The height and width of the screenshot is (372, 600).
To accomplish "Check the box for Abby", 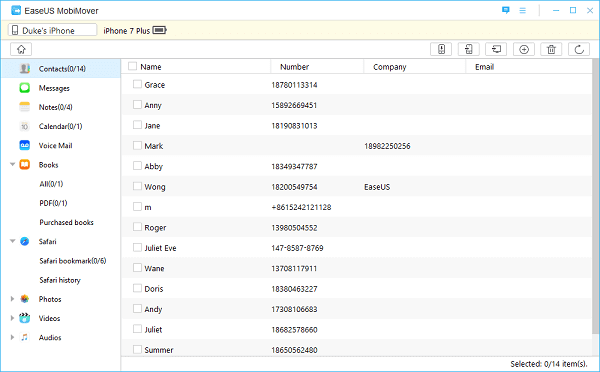I will 137,165.
